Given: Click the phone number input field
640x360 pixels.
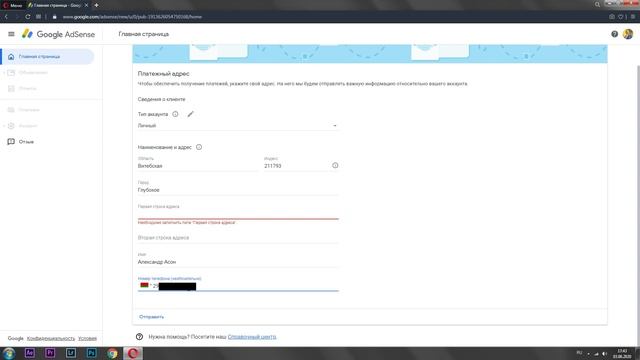Looking at the screenshot, I should tap(245, 286).
